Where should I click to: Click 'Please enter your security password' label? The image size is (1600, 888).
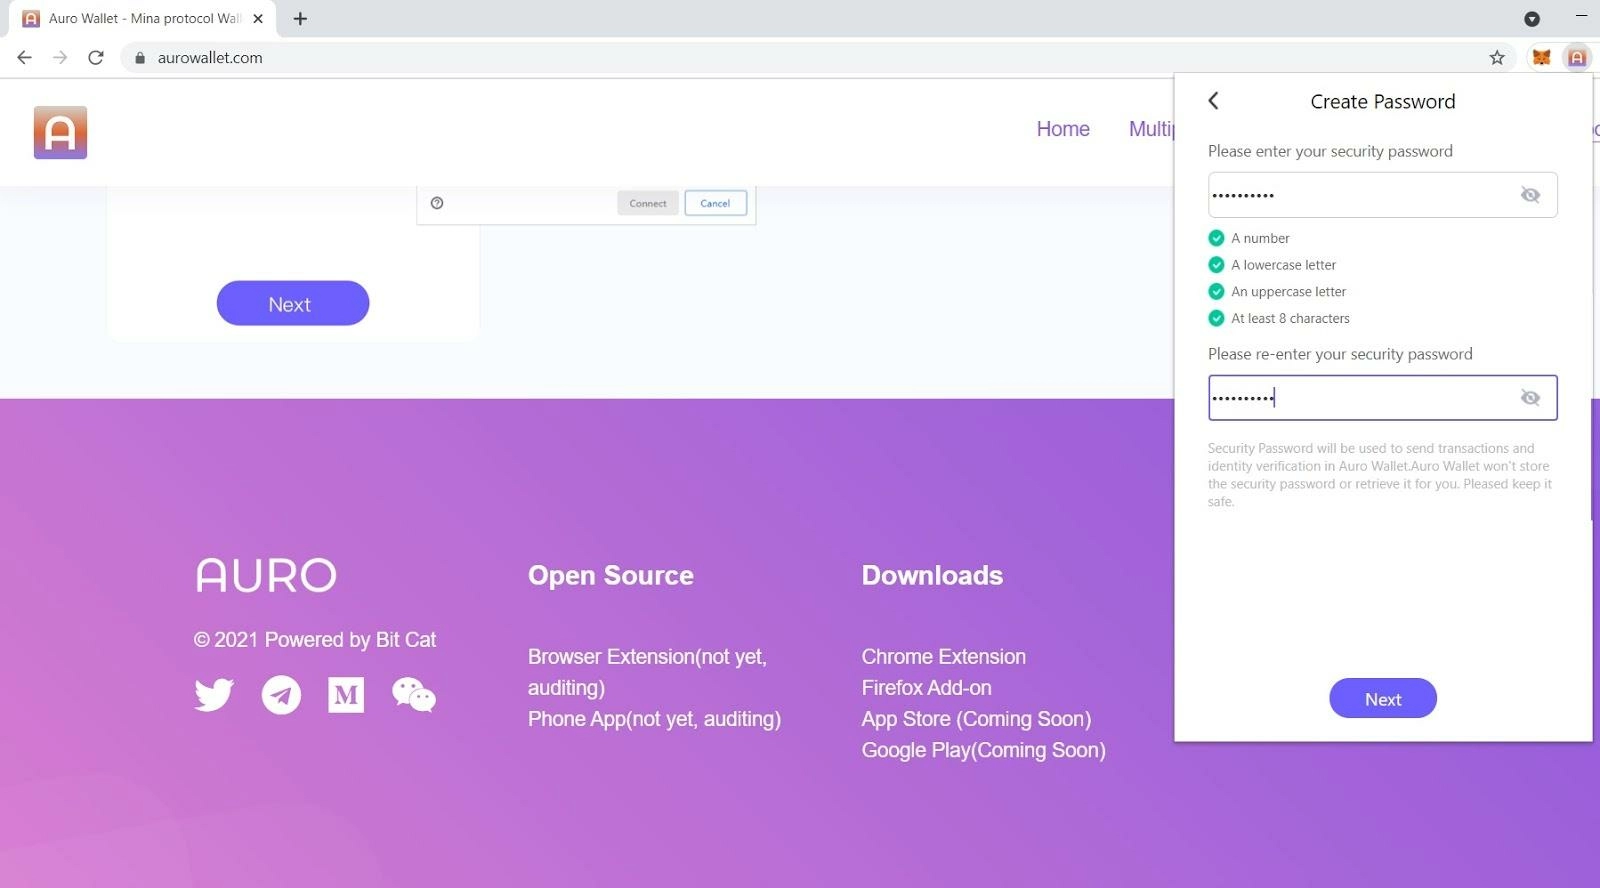click(x=1330, y=151)
